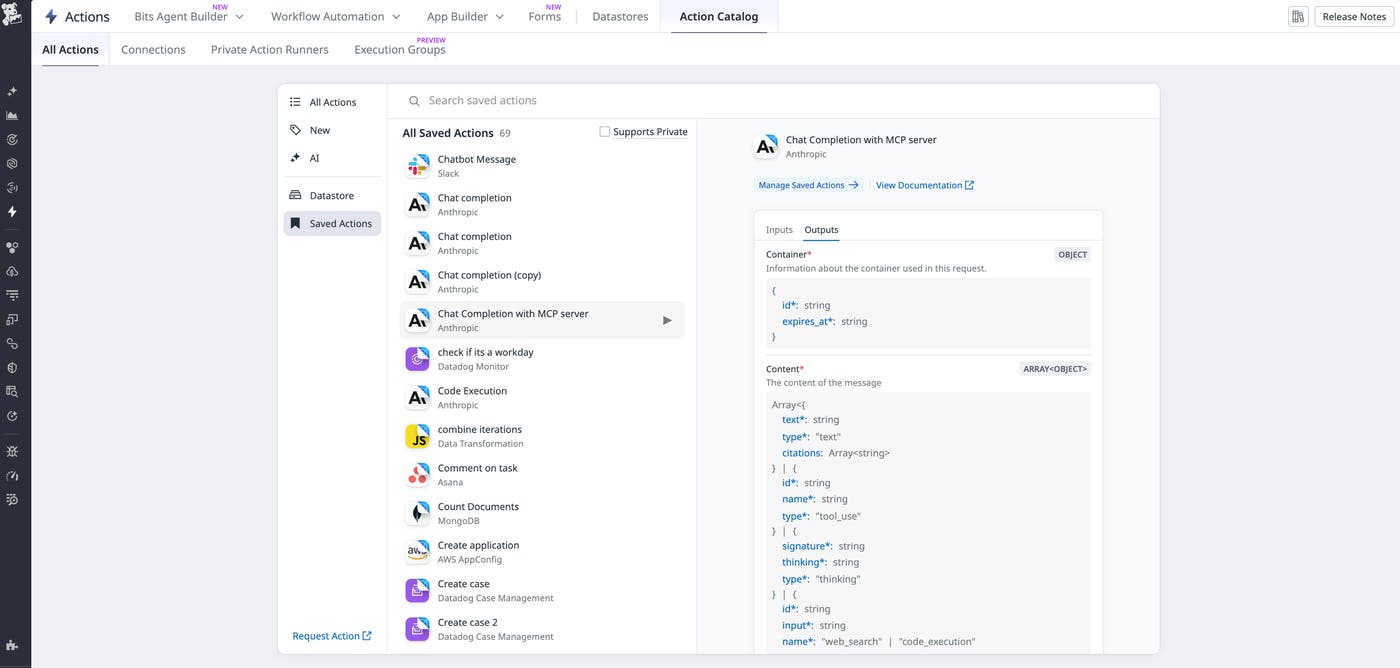
Task: Click the Datadog Monitor icon for check if its a workday
Action: (x=418, y=359)
